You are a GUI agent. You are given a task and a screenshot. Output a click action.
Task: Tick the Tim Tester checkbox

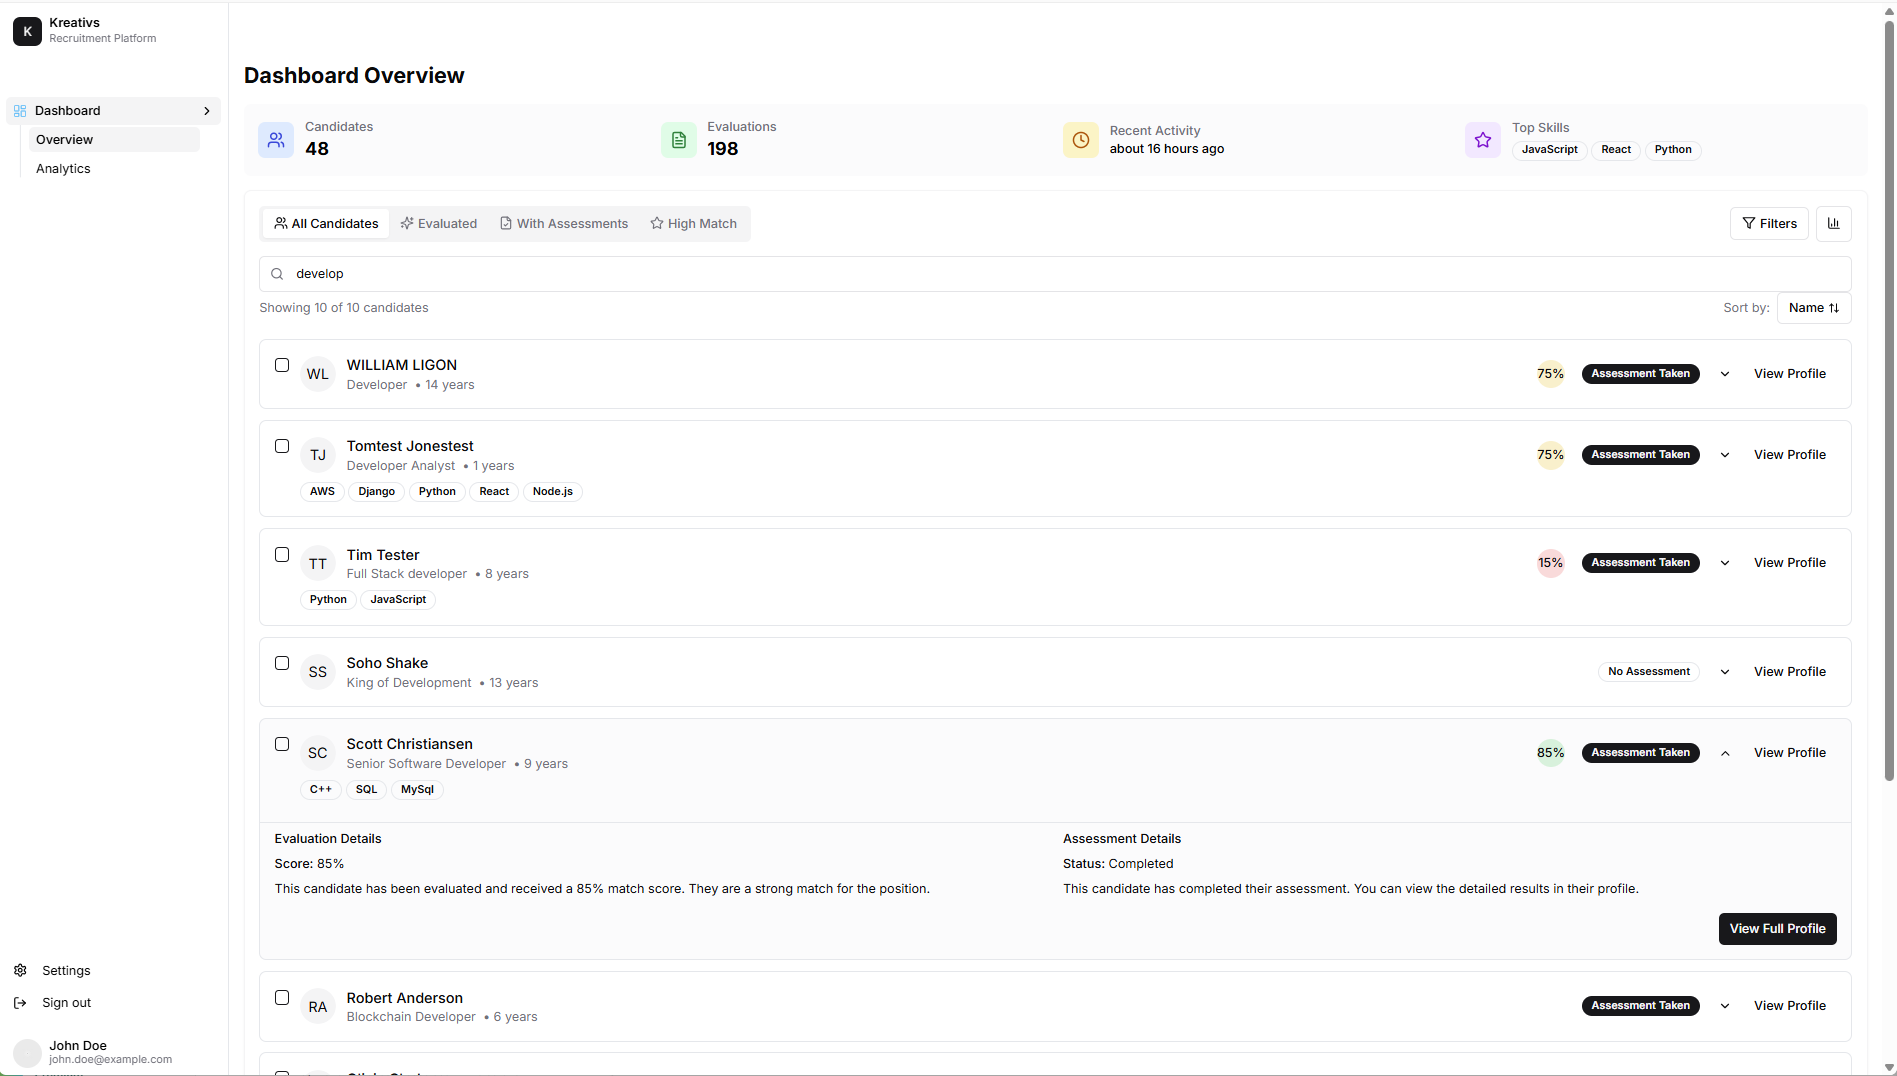pyautogui.click(x=282, y=555)
